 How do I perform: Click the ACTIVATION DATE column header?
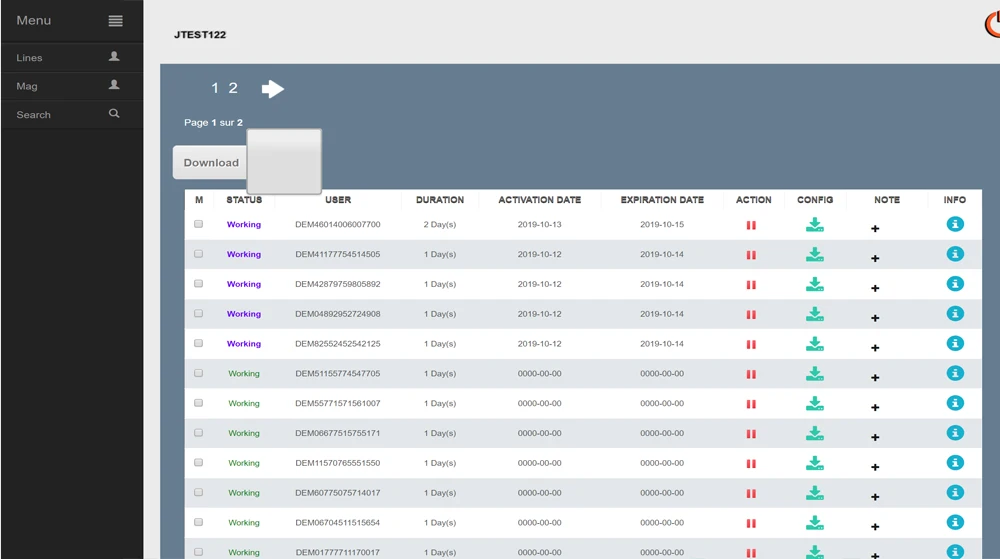(540, 200)
